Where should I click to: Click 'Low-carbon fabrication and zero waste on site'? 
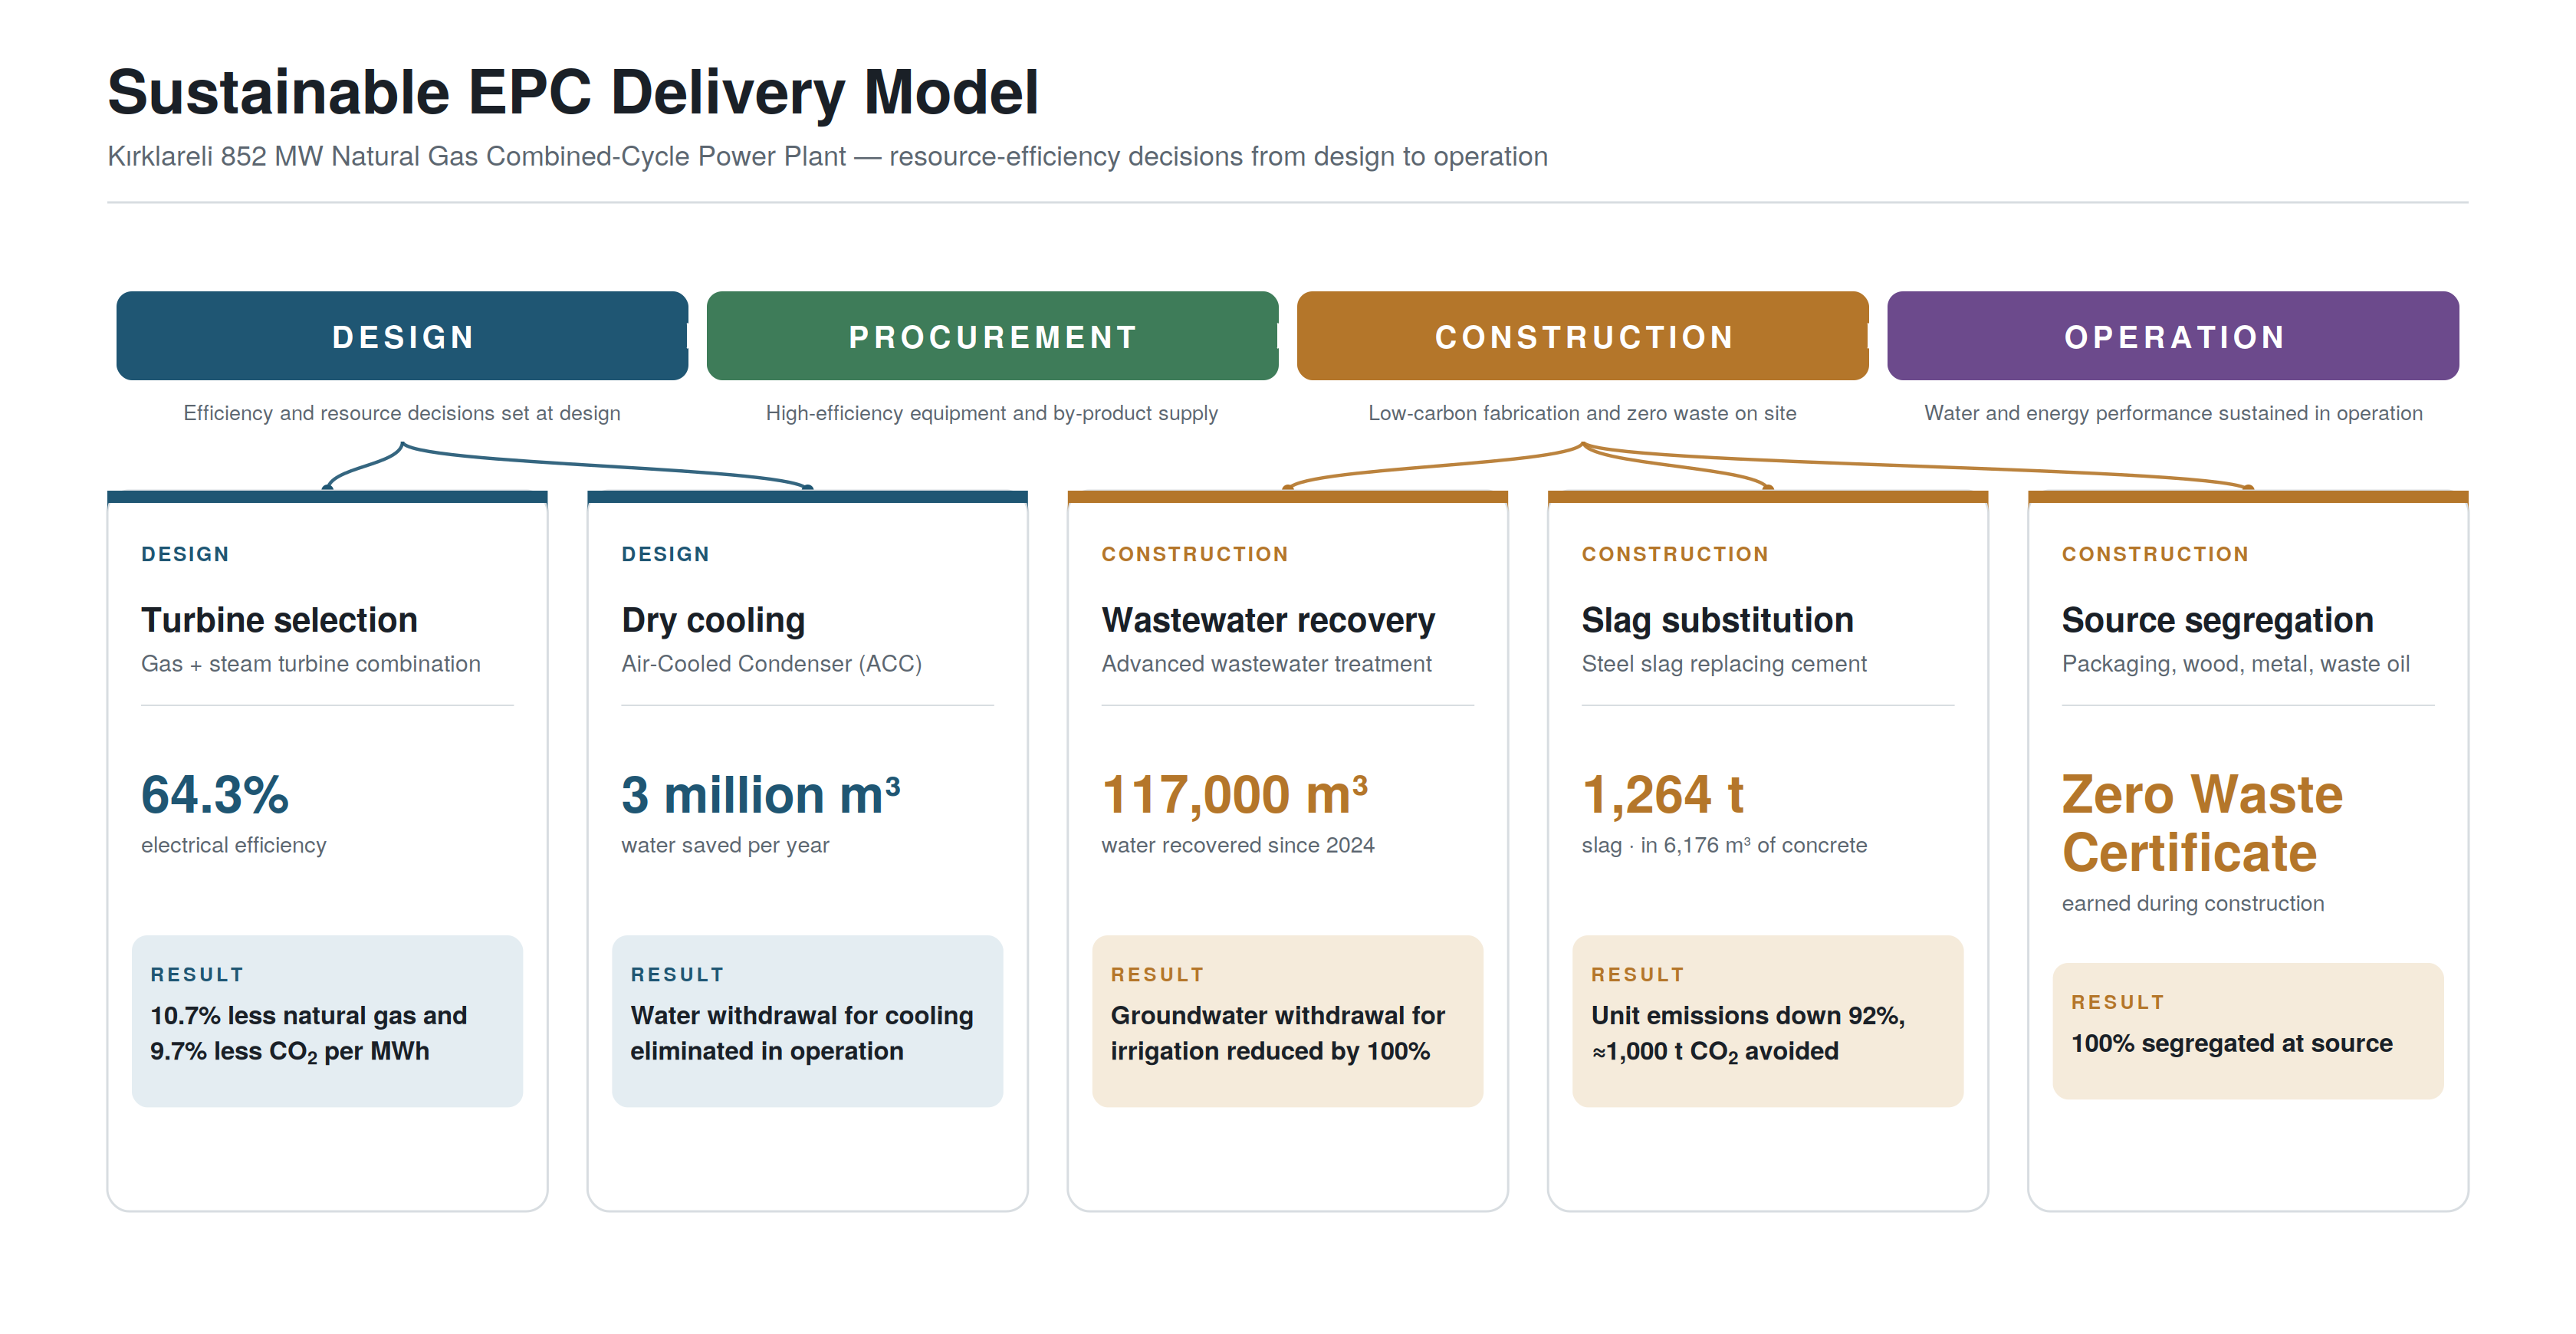pos(1582,413)
